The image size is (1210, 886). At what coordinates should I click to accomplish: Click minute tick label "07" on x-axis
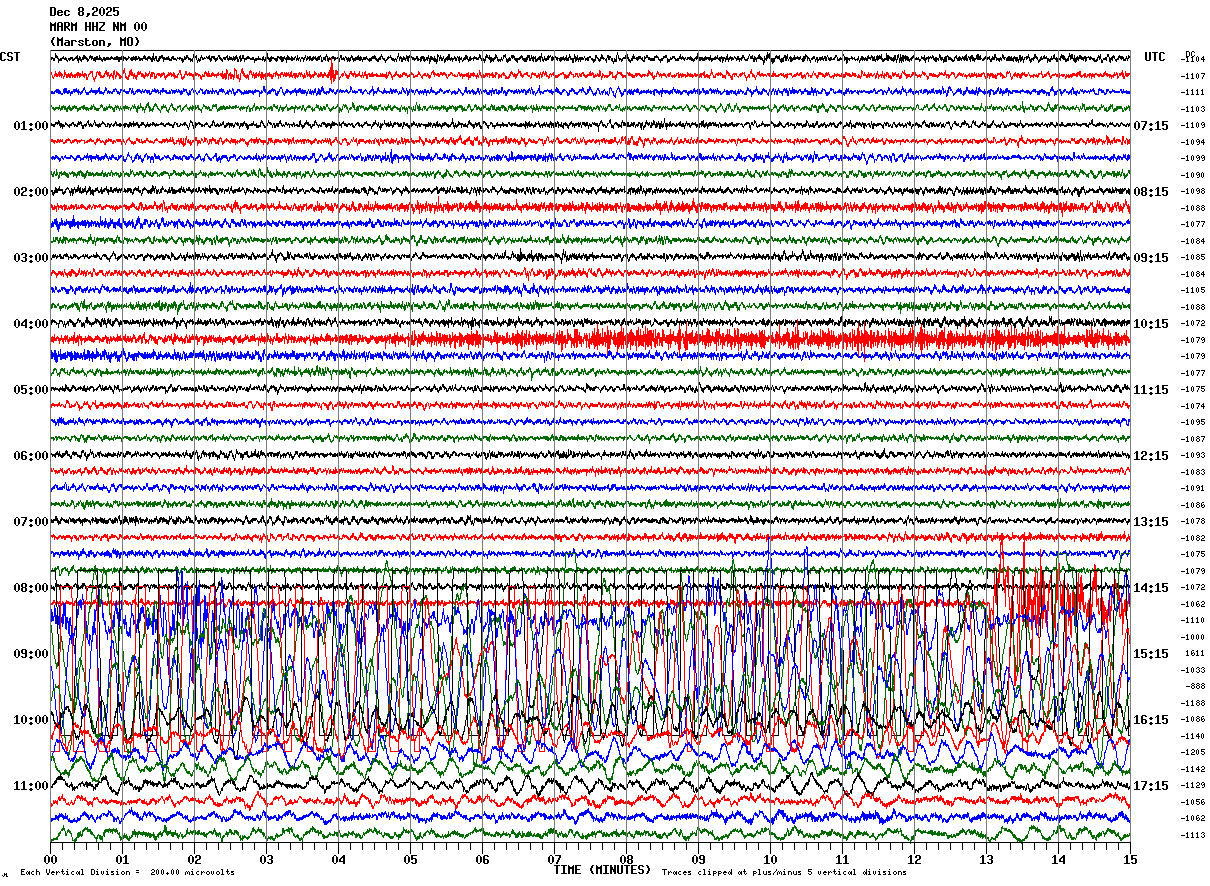point(554,859)
